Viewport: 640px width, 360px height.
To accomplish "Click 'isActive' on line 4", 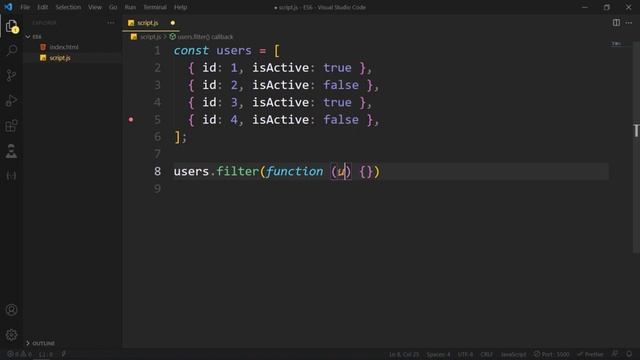I will [280, 102].
